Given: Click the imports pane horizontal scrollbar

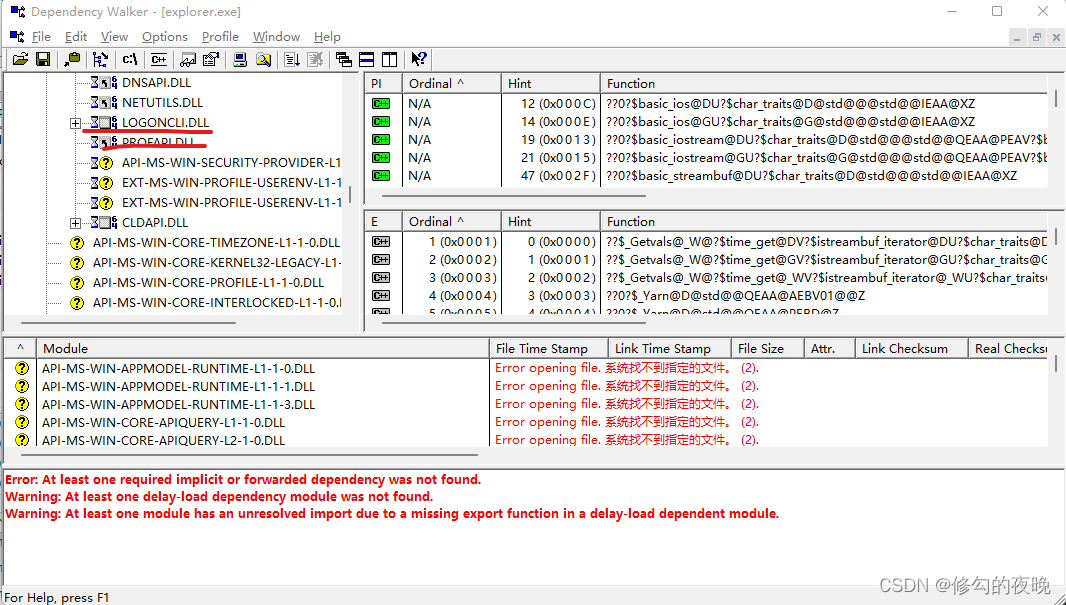Looking at the screenshot, I should (x=513, y=196).
